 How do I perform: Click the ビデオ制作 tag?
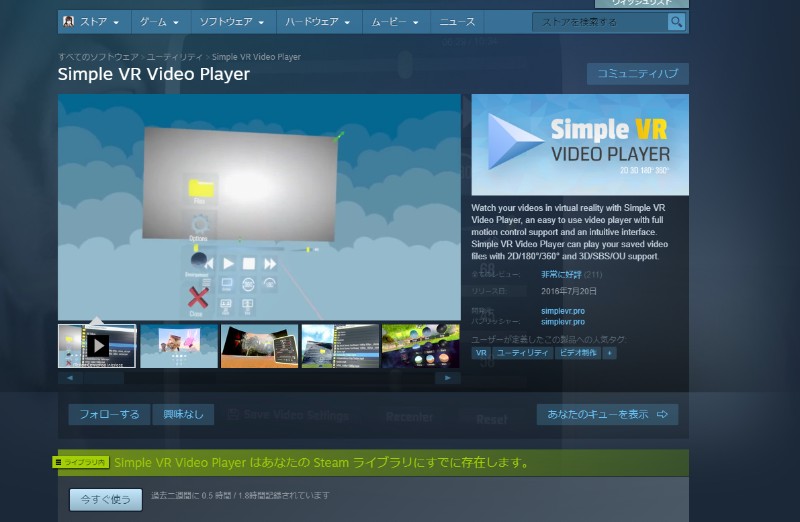click(578, 353)
